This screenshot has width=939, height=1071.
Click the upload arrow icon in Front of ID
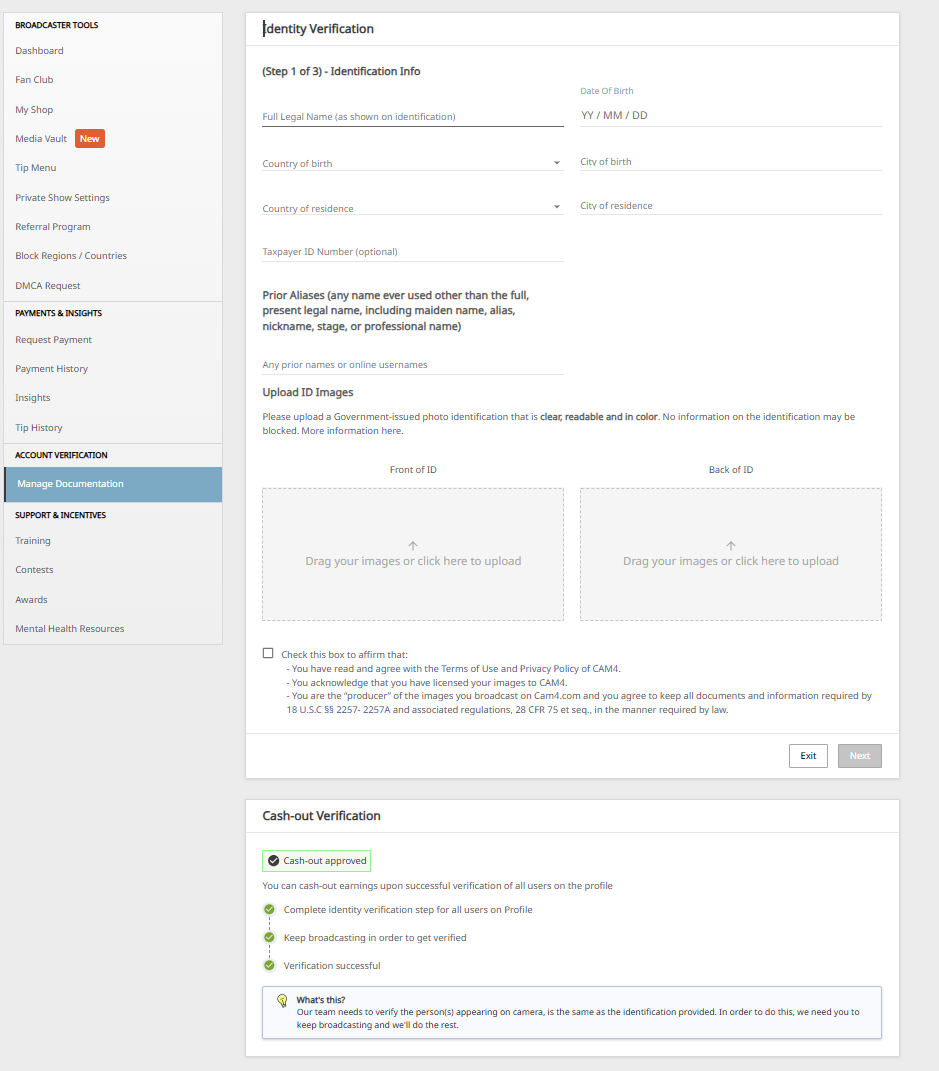pos(413,546)
